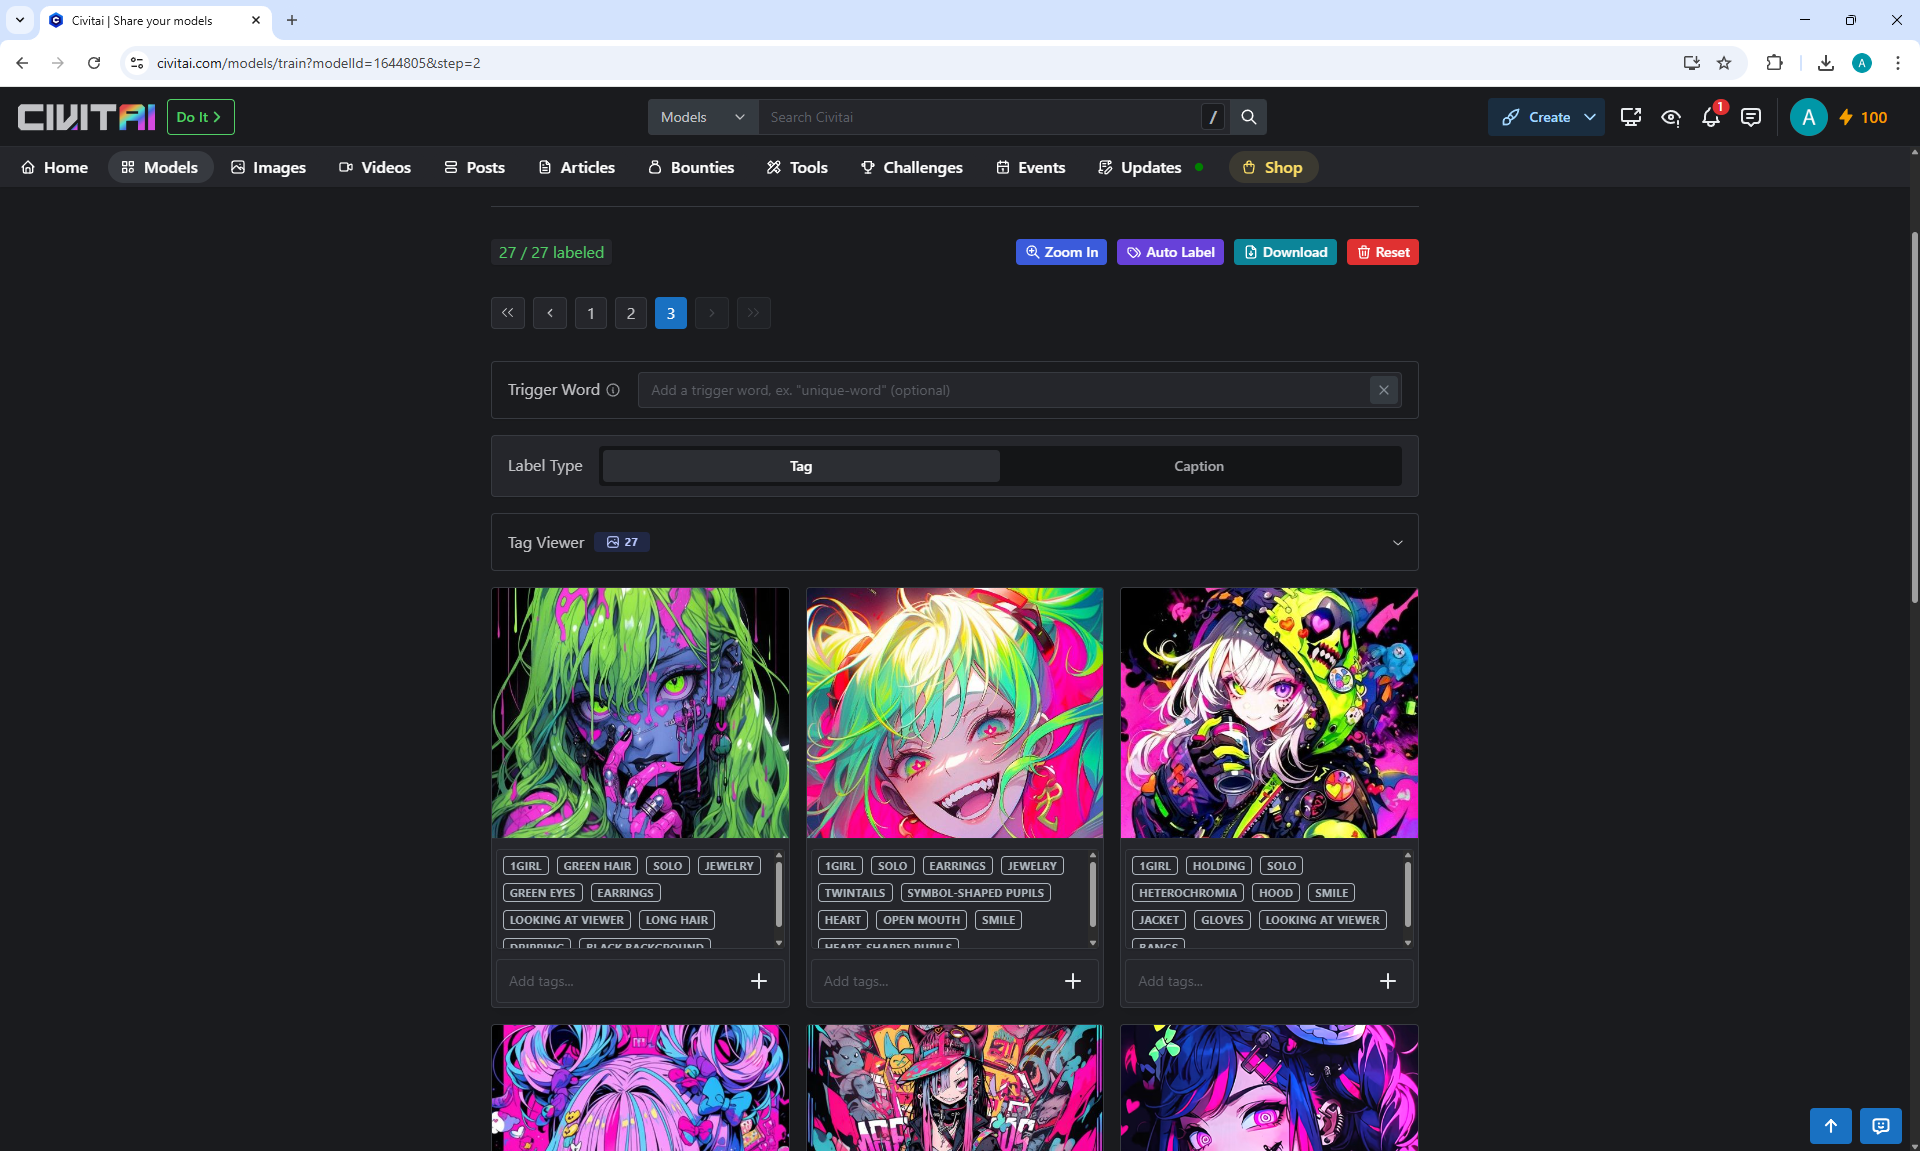This screenshot has height=1151, width=1920.
Task: Click the magnifier search button
Action: 1248,117
